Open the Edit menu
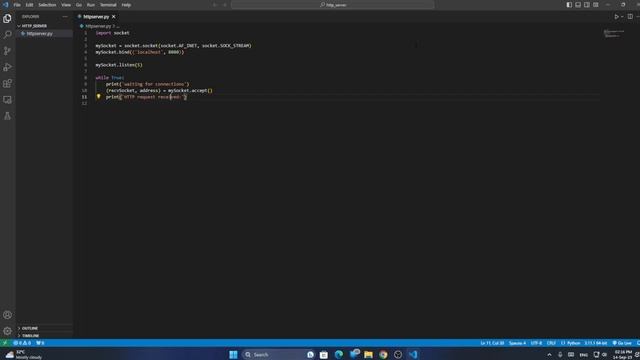This screenshot has height=360, width=640. (29, 5)
